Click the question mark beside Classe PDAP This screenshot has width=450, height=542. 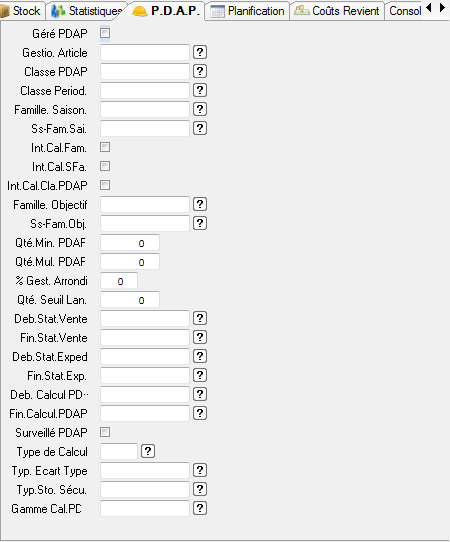[x=200, y=72]
